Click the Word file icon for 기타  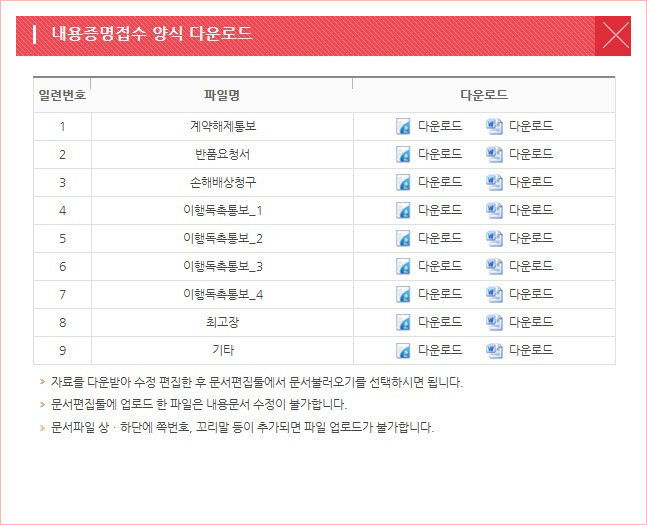[x=494, y=351]
